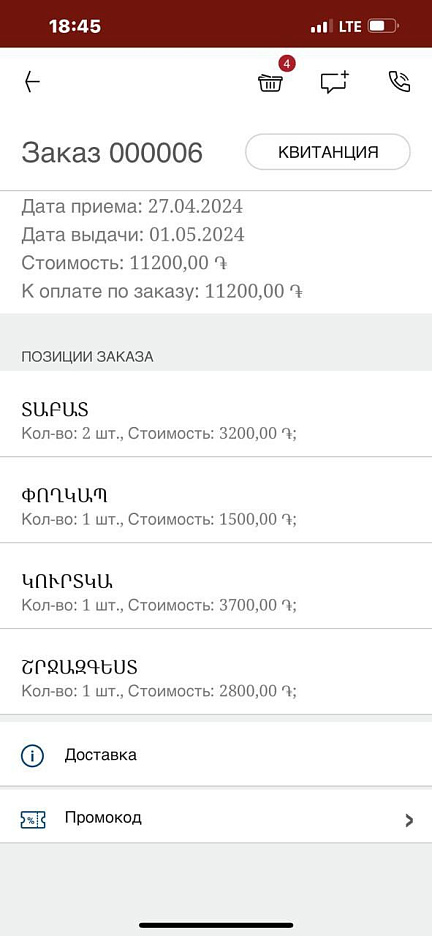Open the Доставка row
Image resolution: width=432 pixels, height=936 pixels.
pos(216,755)
